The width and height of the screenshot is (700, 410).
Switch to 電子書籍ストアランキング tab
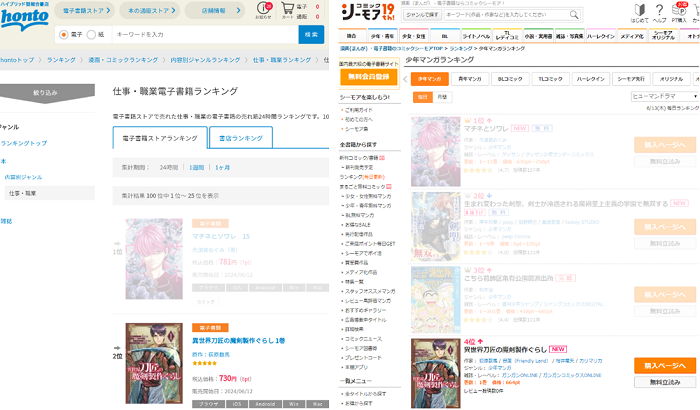tap(160, 138)
